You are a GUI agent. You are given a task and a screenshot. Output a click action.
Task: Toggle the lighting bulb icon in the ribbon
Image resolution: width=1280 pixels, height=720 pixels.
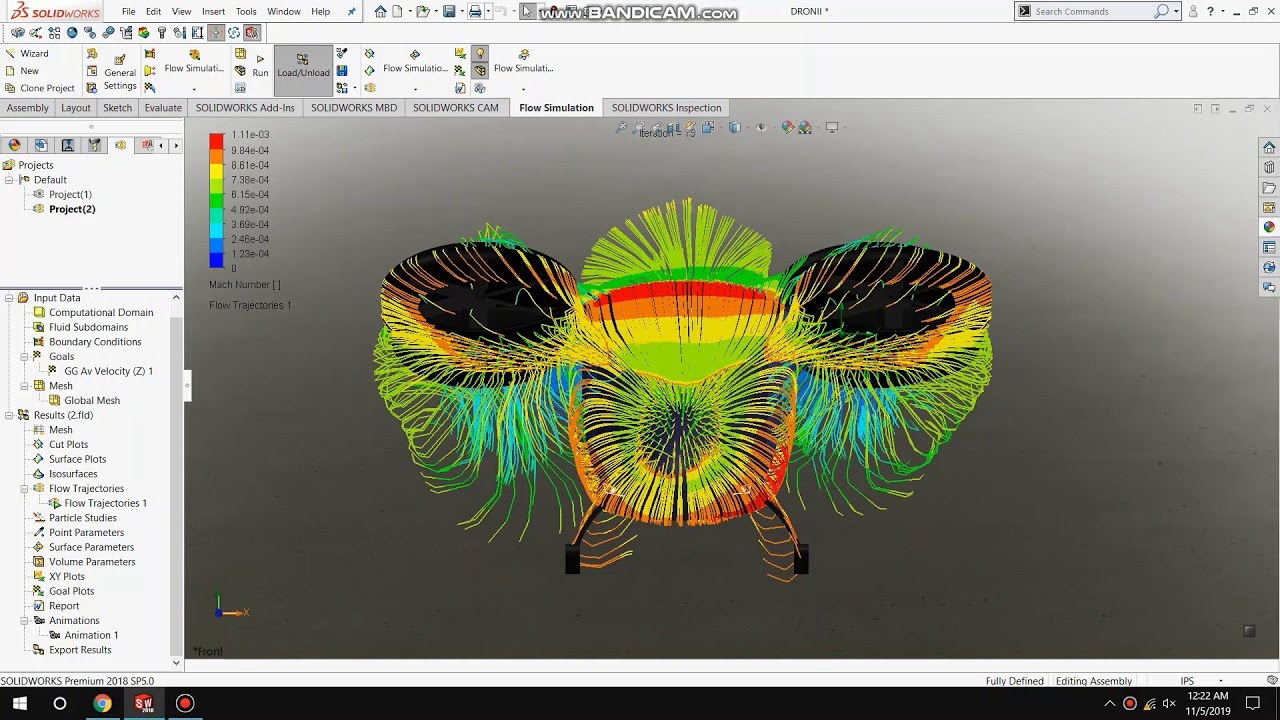480,54
